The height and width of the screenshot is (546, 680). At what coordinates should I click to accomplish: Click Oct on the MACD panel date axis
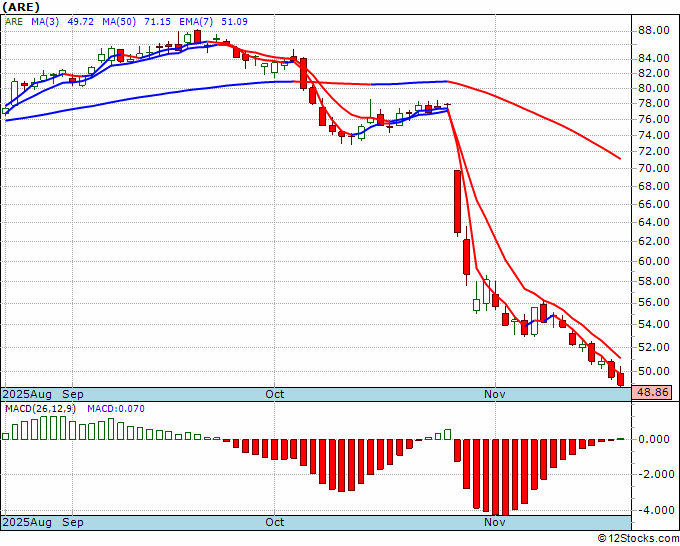coord(275,522)
